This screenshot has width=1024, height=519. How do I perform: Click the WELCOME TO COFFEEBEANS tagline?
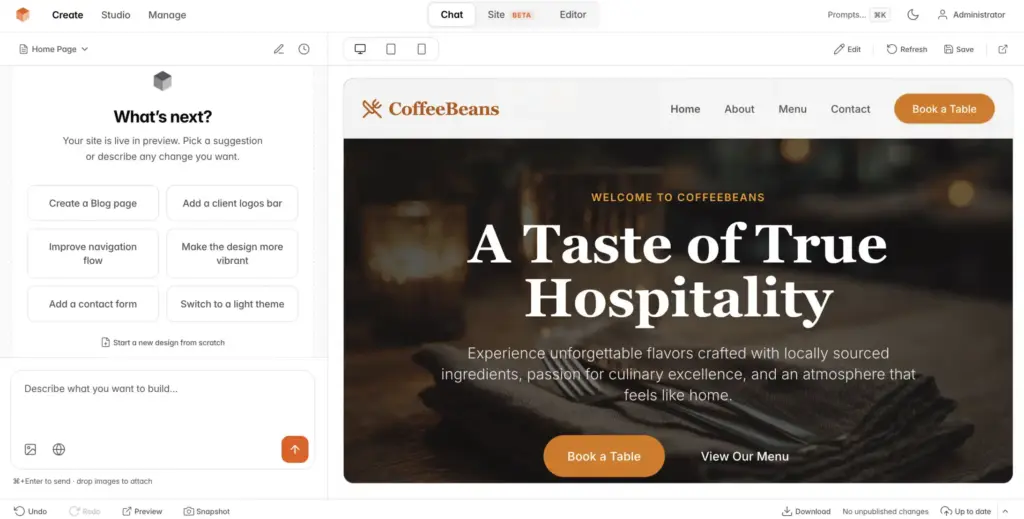coord(678,197)
